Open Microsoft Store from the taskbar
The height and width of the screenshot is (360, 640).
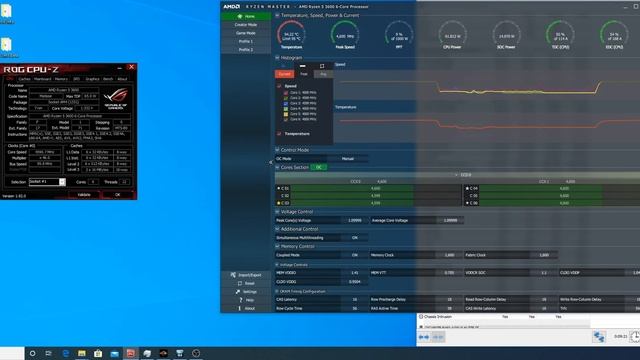coord(98,353)
